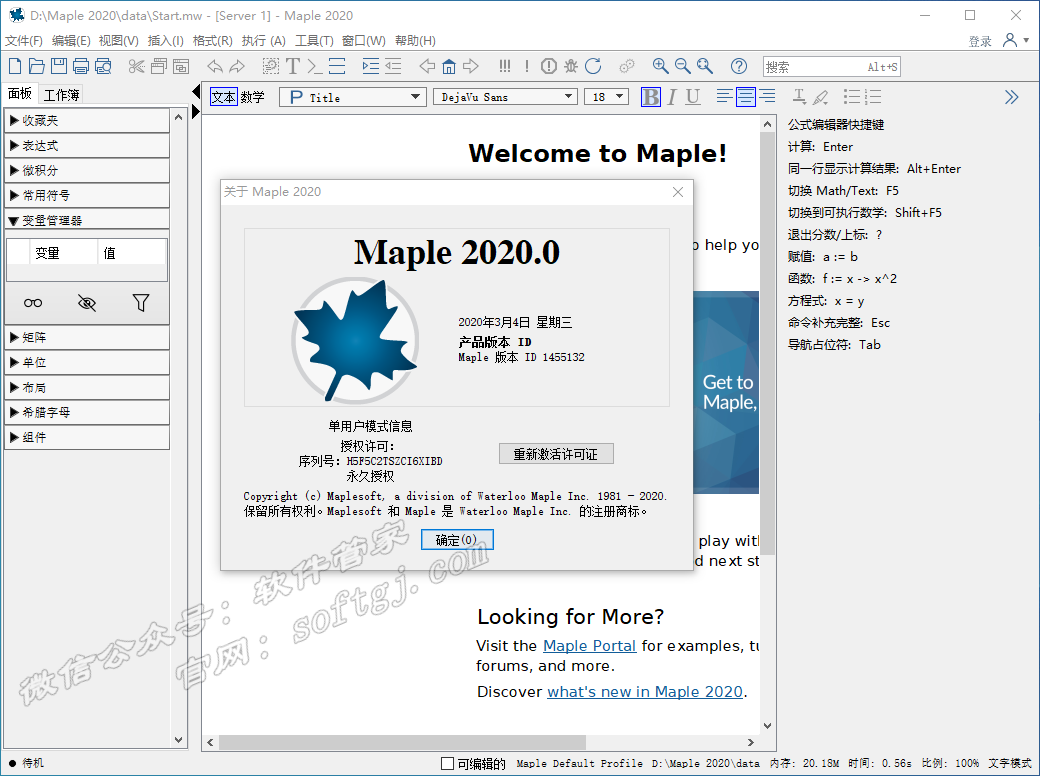Create a new document with the toolbar icon
Image resolution: width=1040 pixels, height=776 pixels.
point(15,66)
